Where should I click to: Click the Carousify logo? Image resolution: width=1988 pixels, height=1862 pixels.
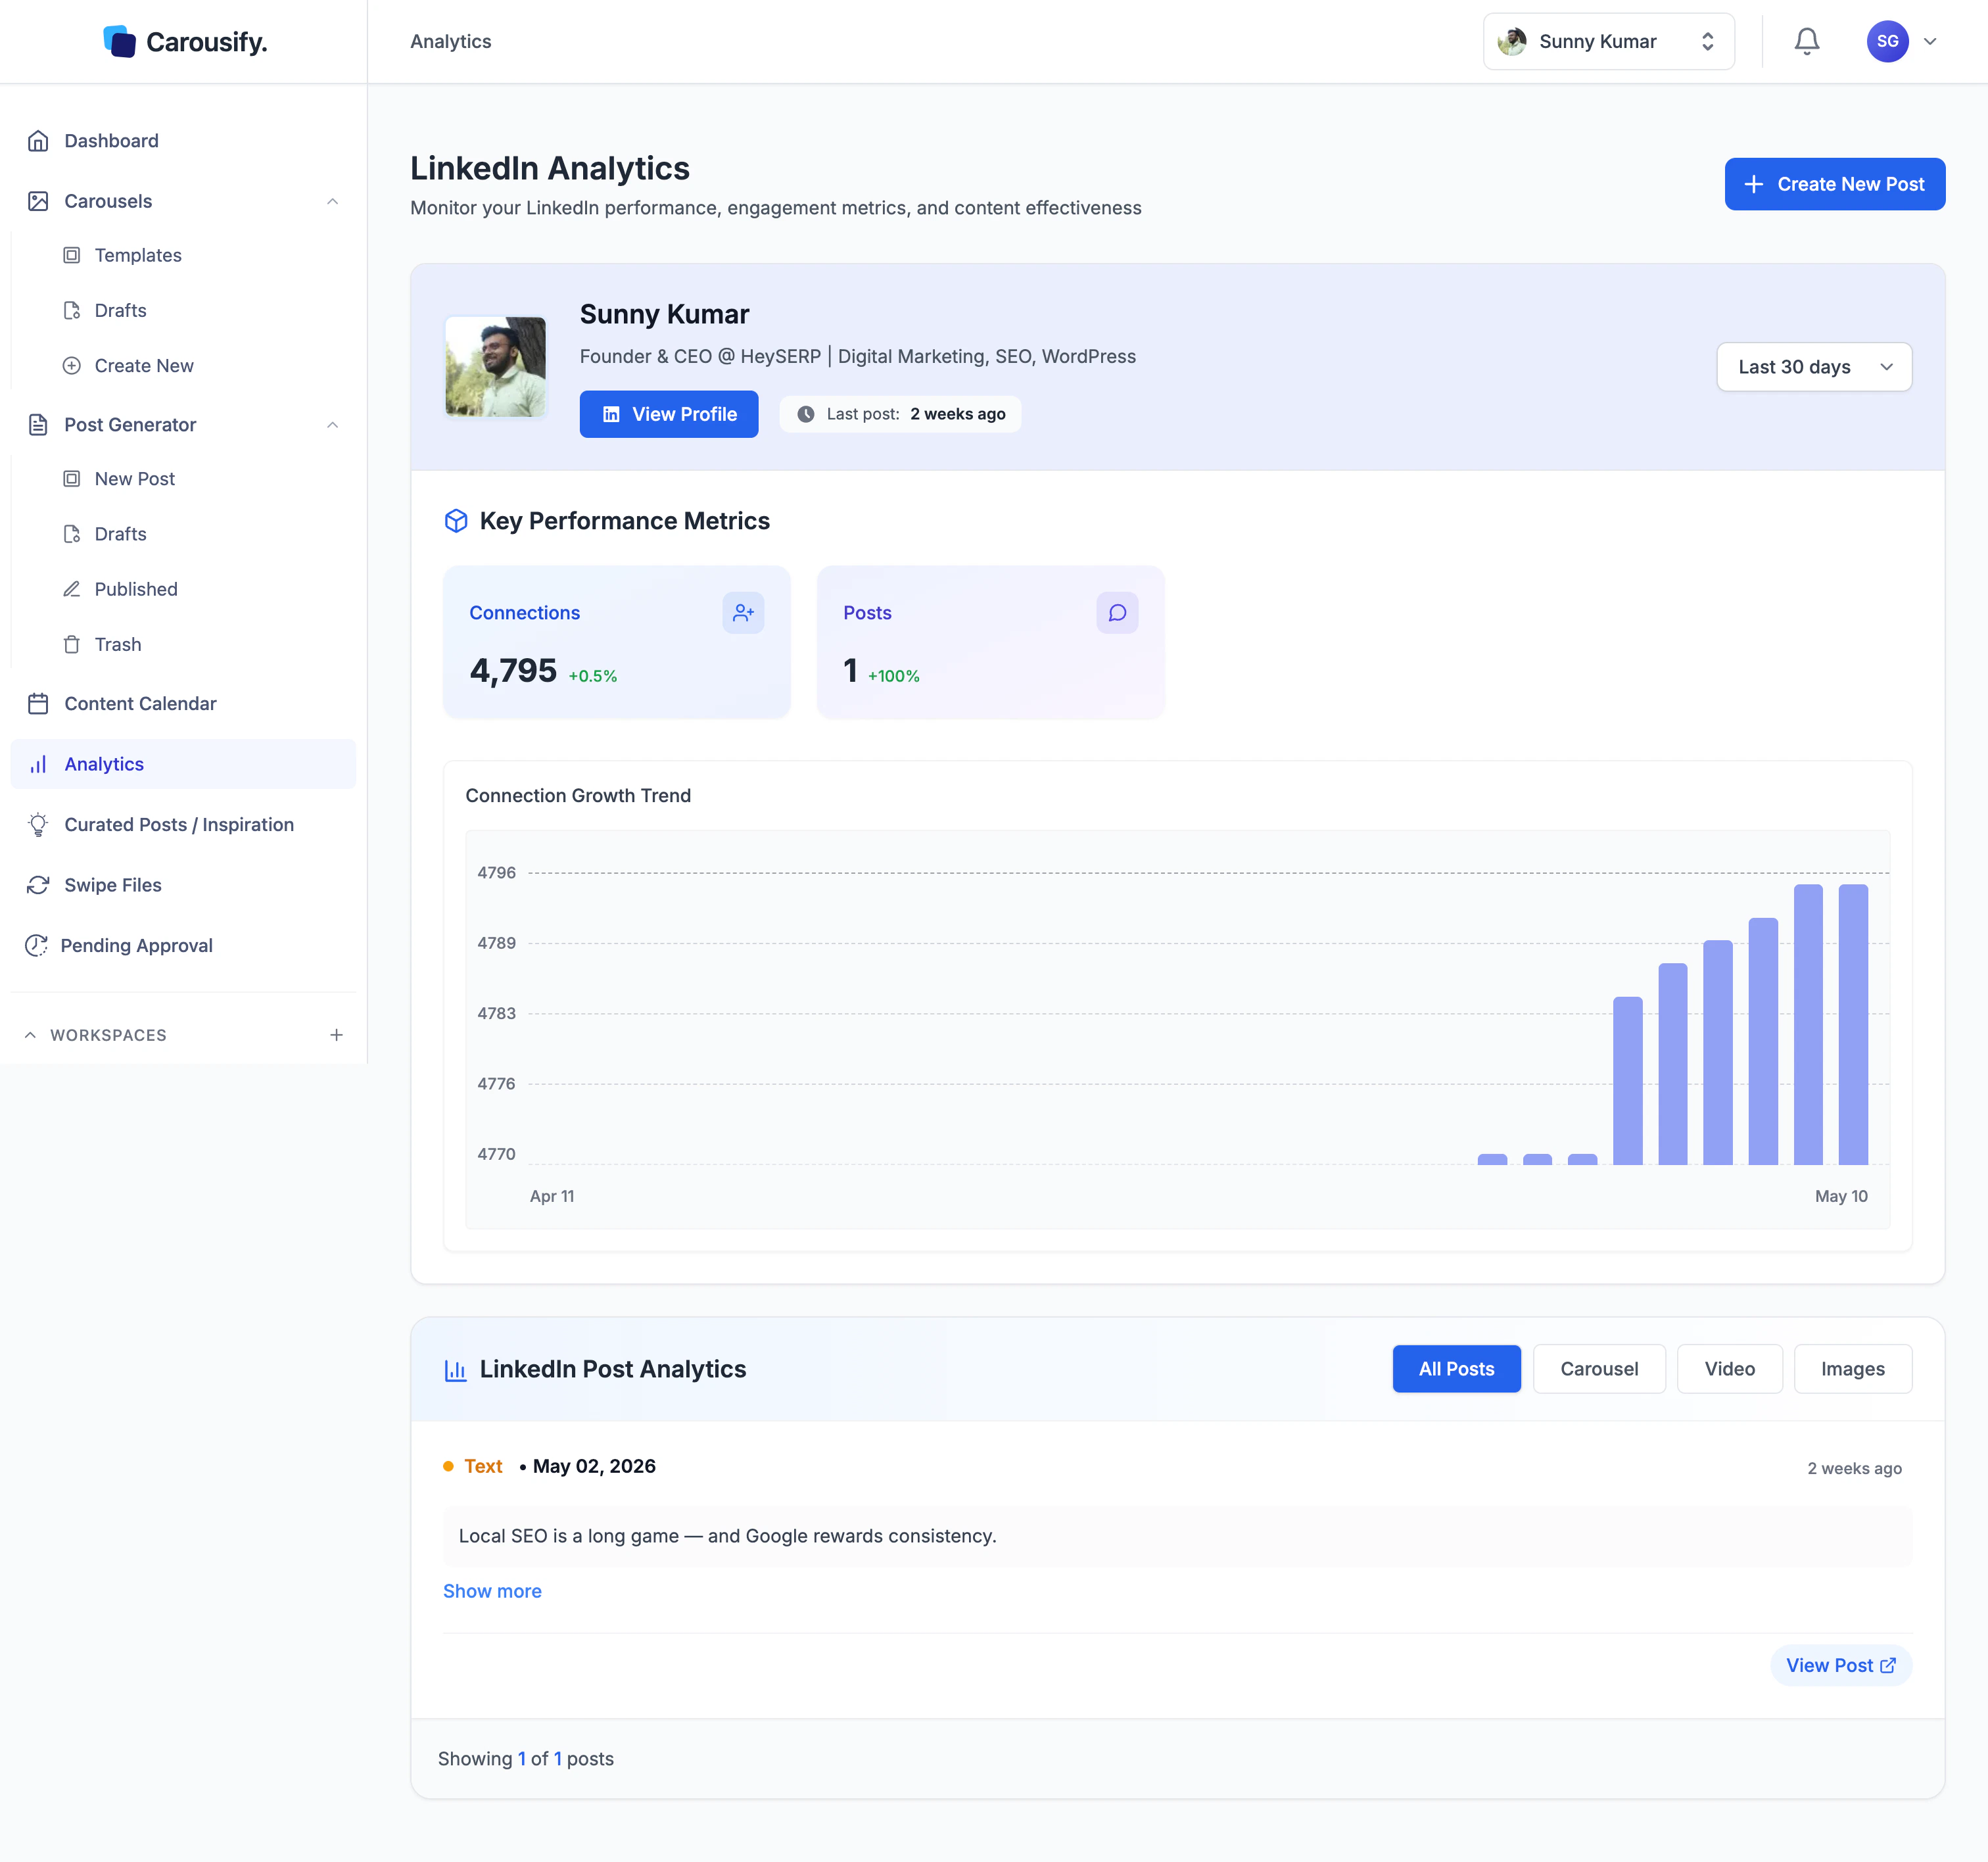[185, 42]
